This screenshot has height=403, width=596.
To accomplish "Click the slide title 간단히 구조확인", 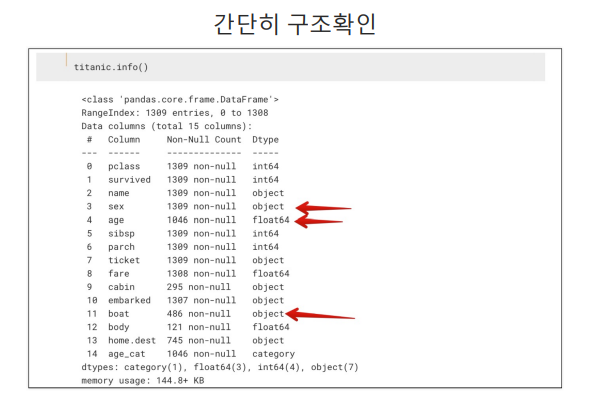I will click(x=295, y=24).
